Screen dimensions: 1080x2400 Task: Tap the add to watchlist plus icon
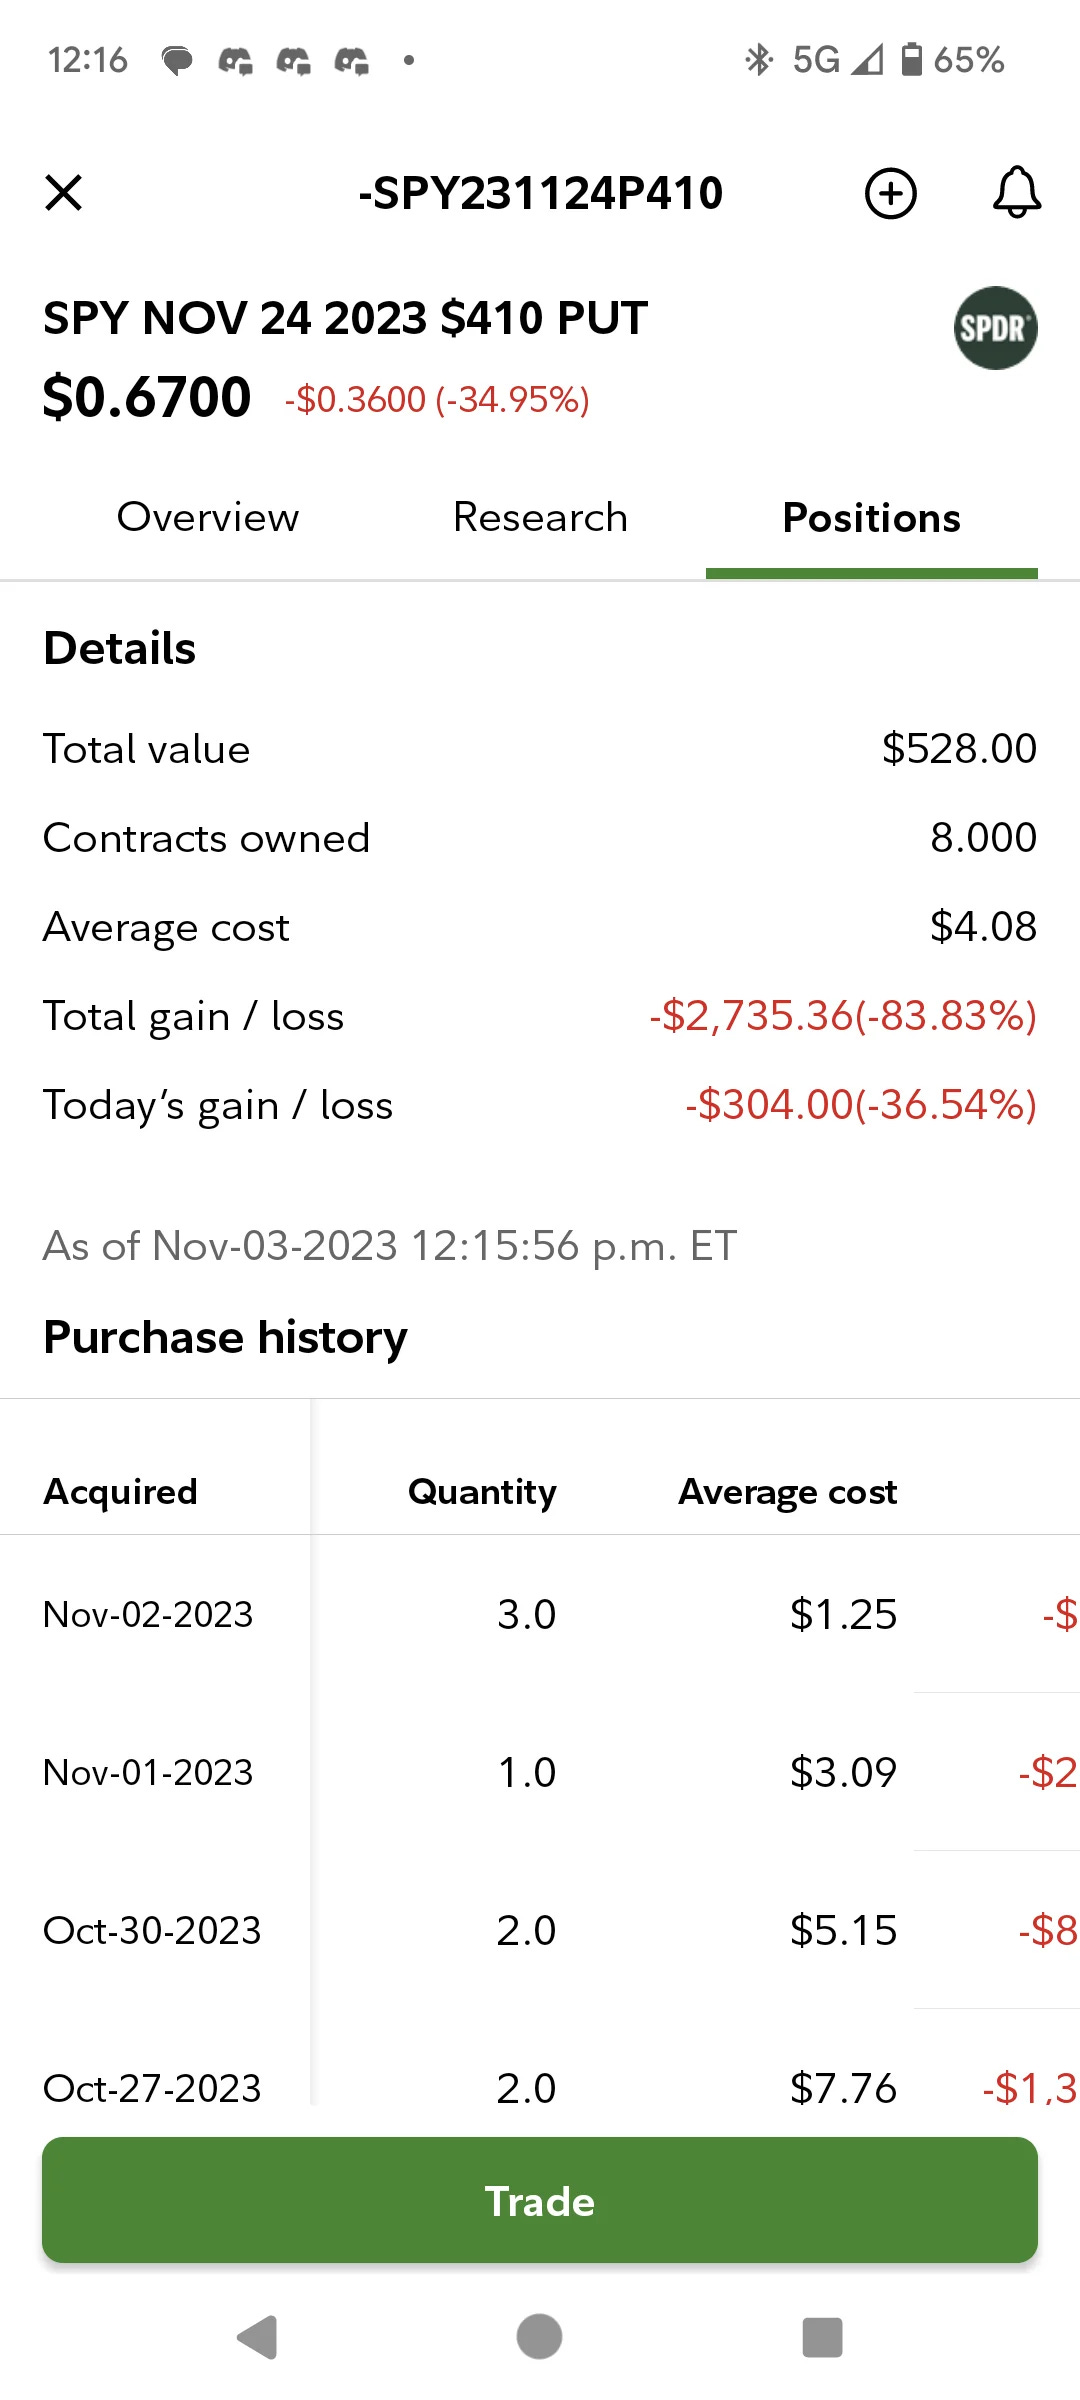(890, 193)
